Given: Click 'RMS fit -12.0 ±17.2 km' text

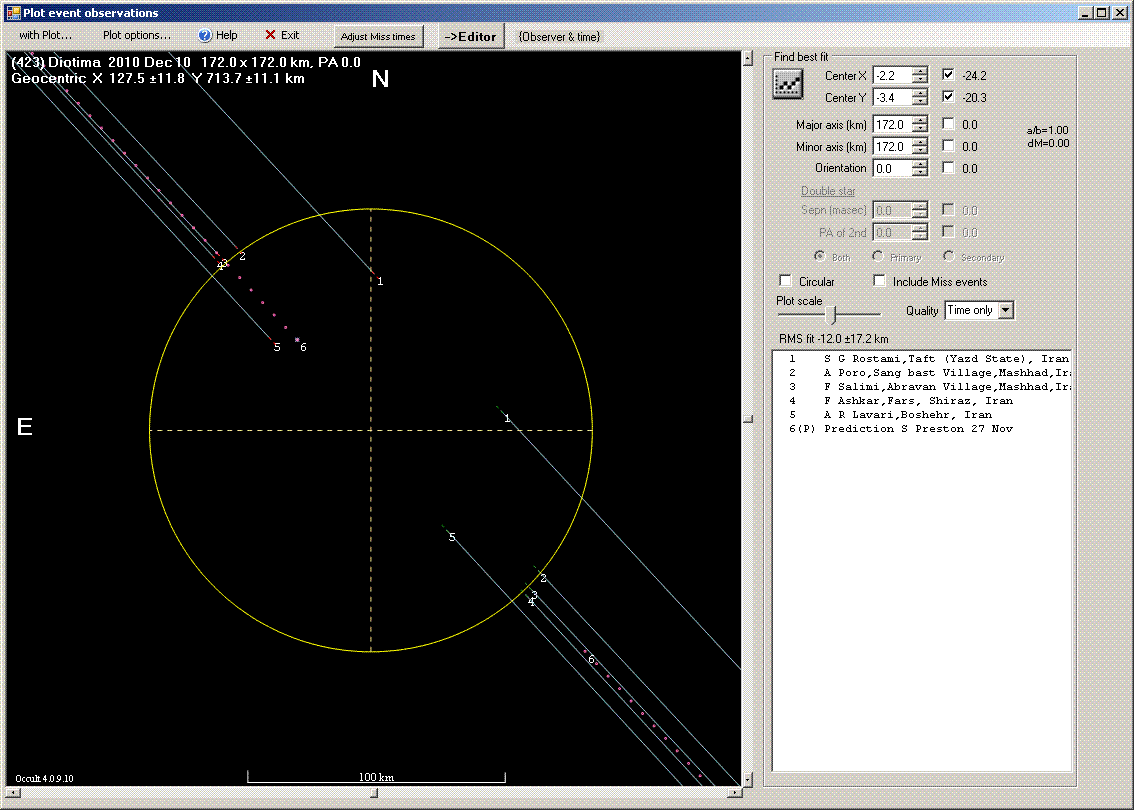Looking at the screenshot, I should tap(833, 338).
